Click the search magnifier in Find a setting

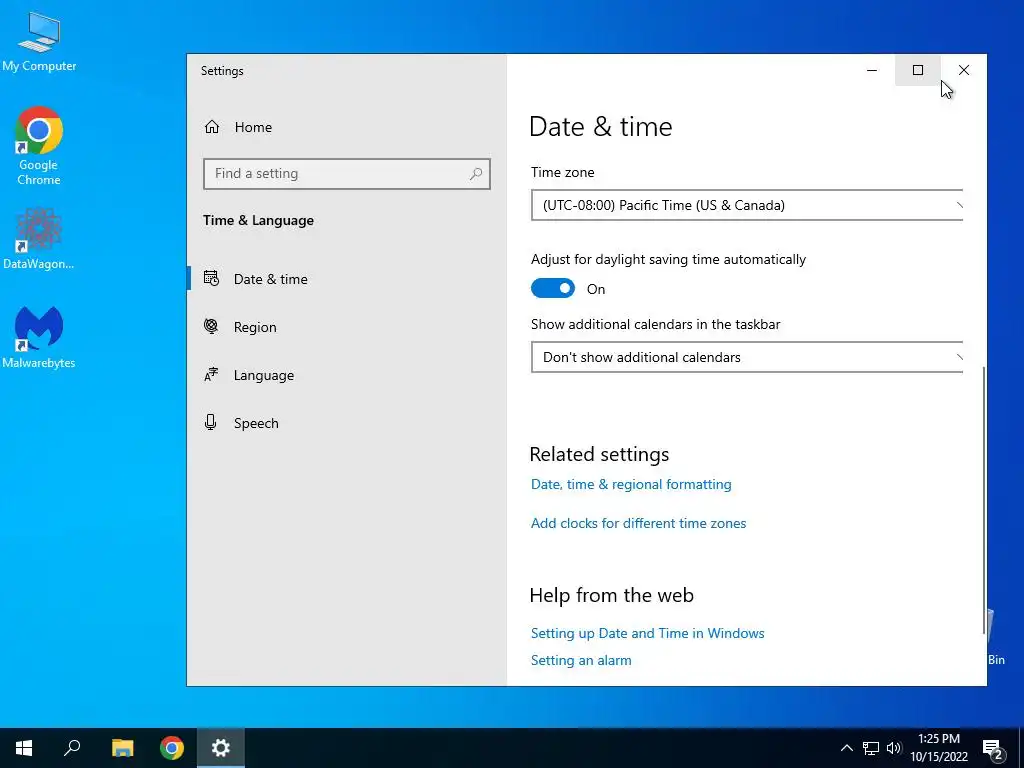point(475,174)
